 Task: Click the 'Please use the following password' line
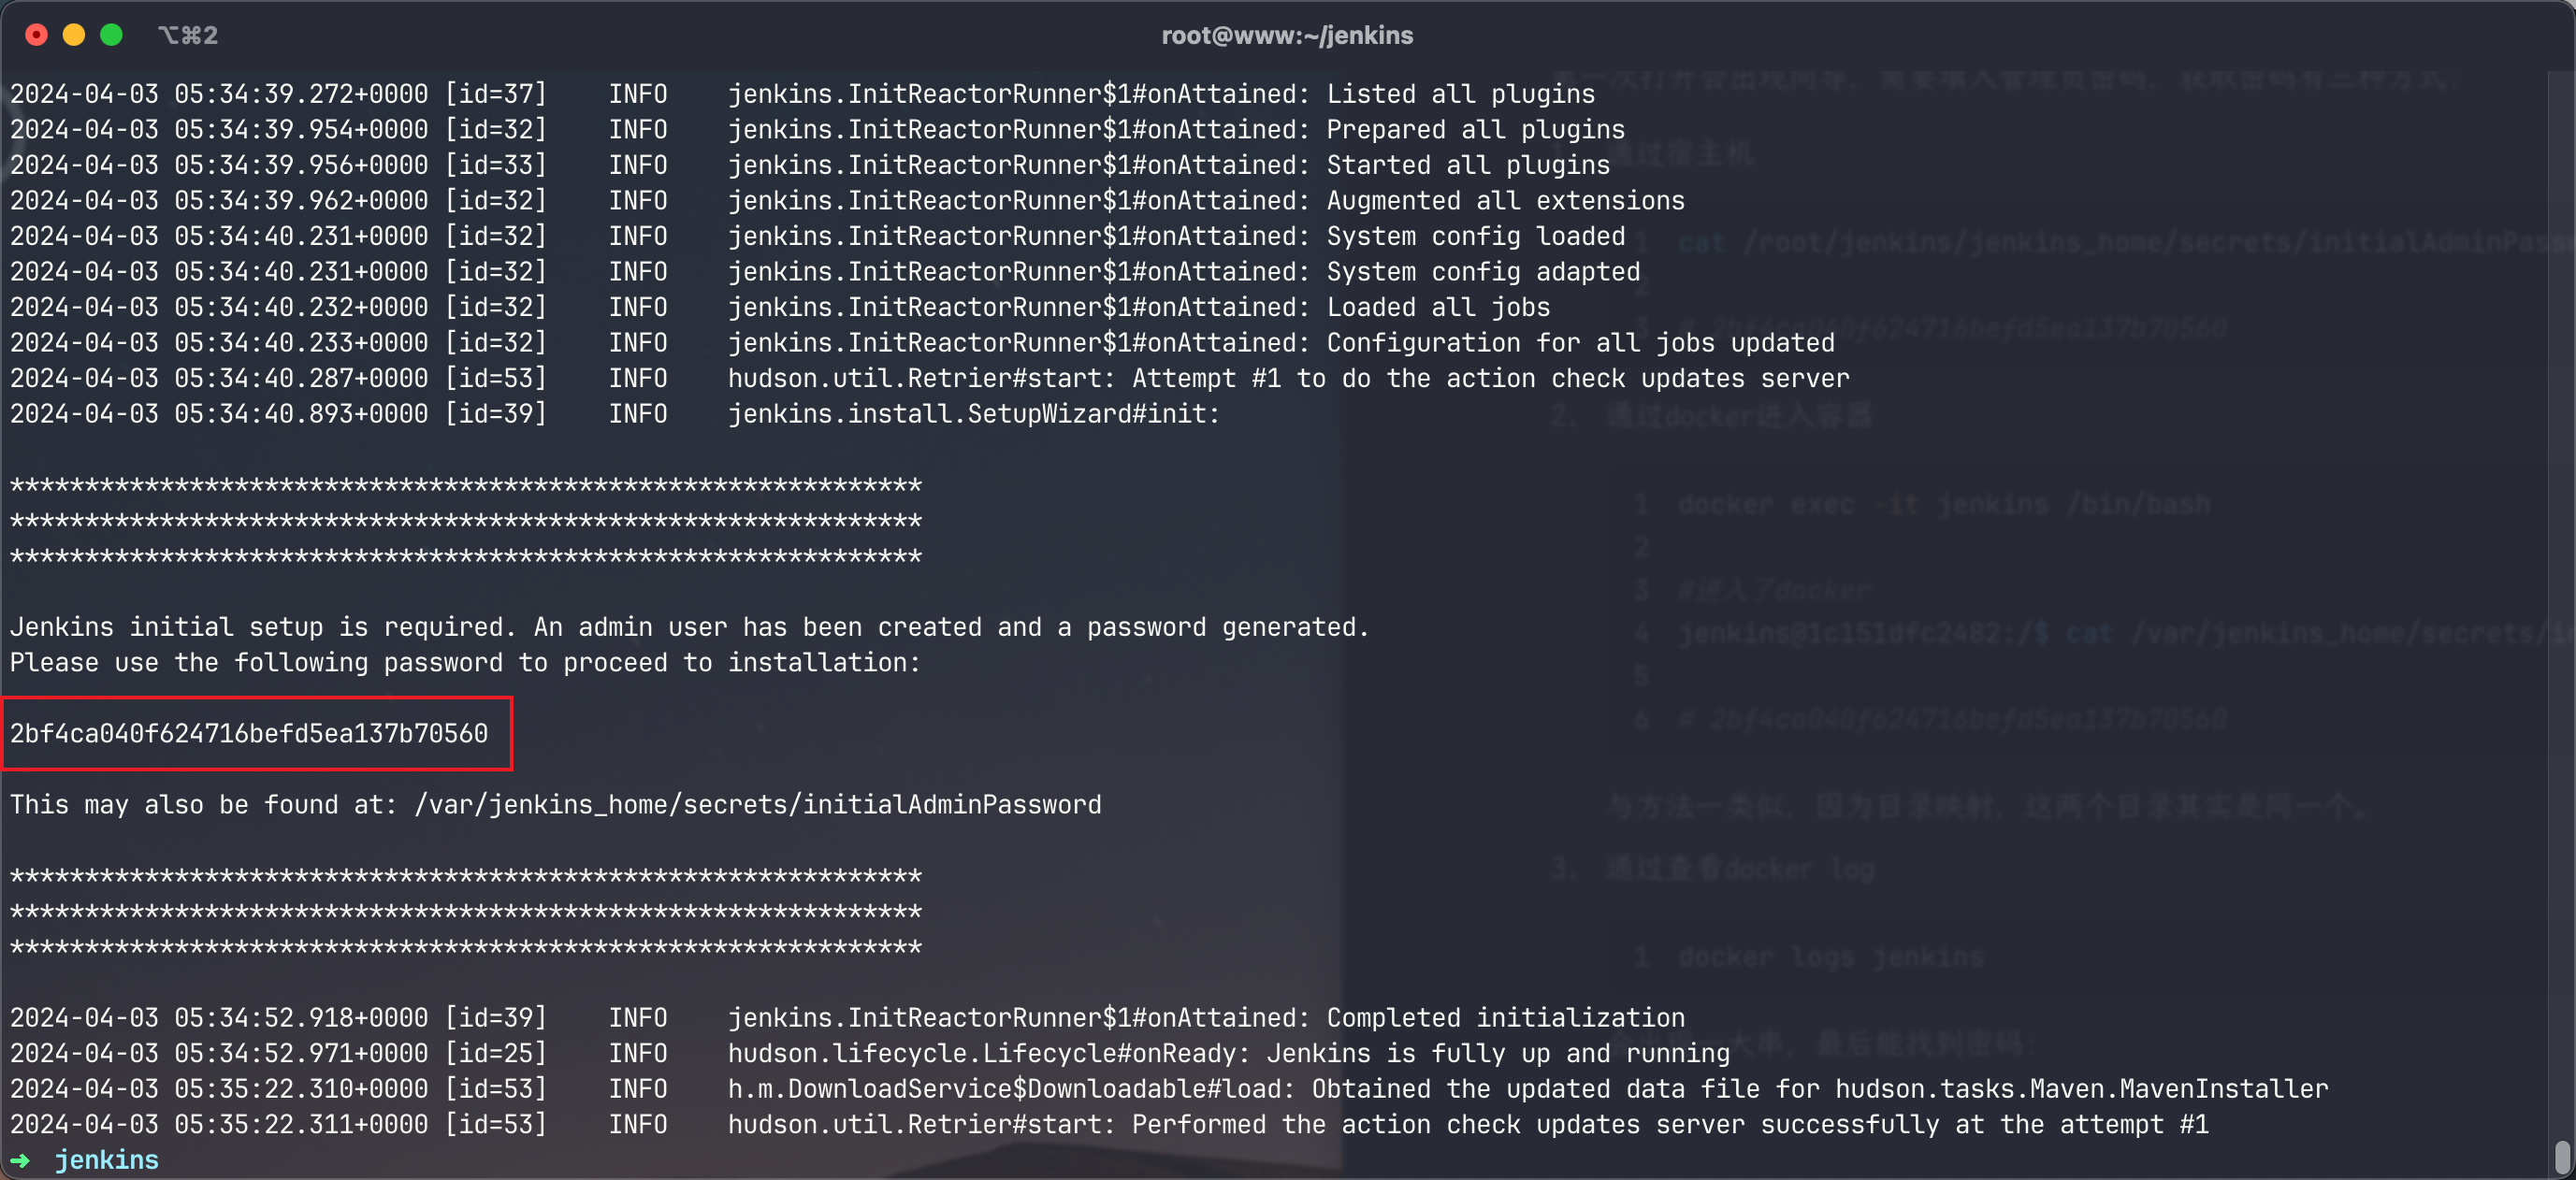tap(465, 662)
